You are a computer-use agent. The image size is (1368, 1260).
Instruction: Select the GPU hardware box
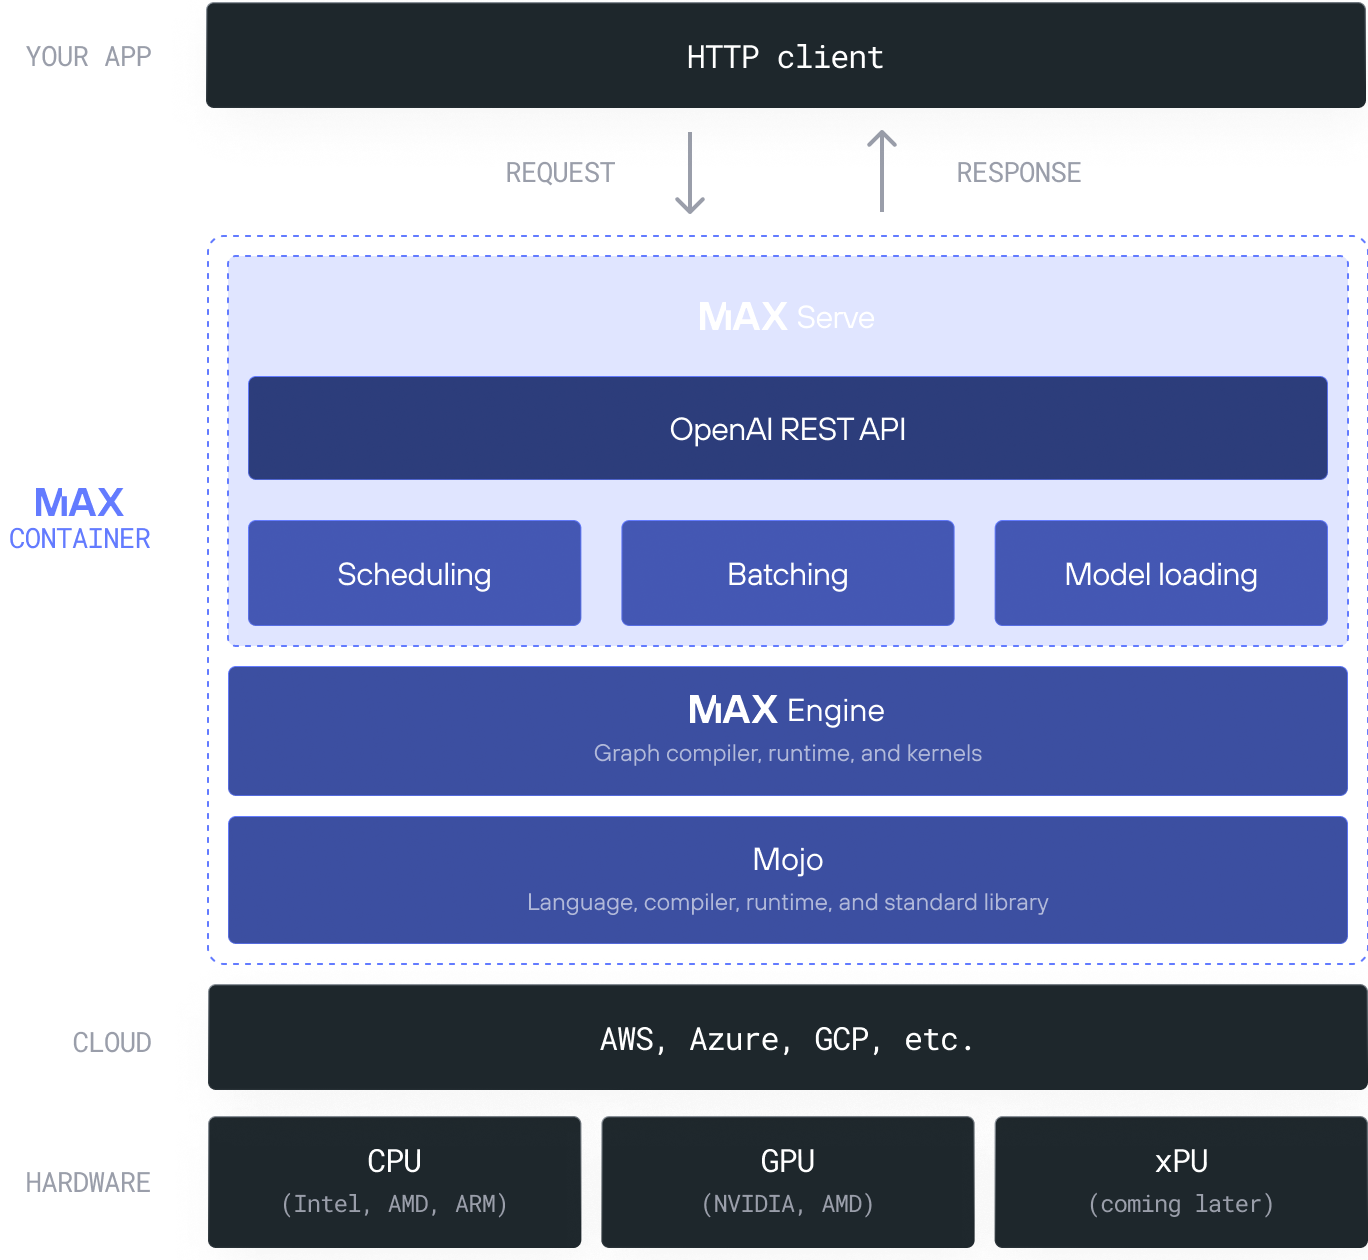point(788,1182)
